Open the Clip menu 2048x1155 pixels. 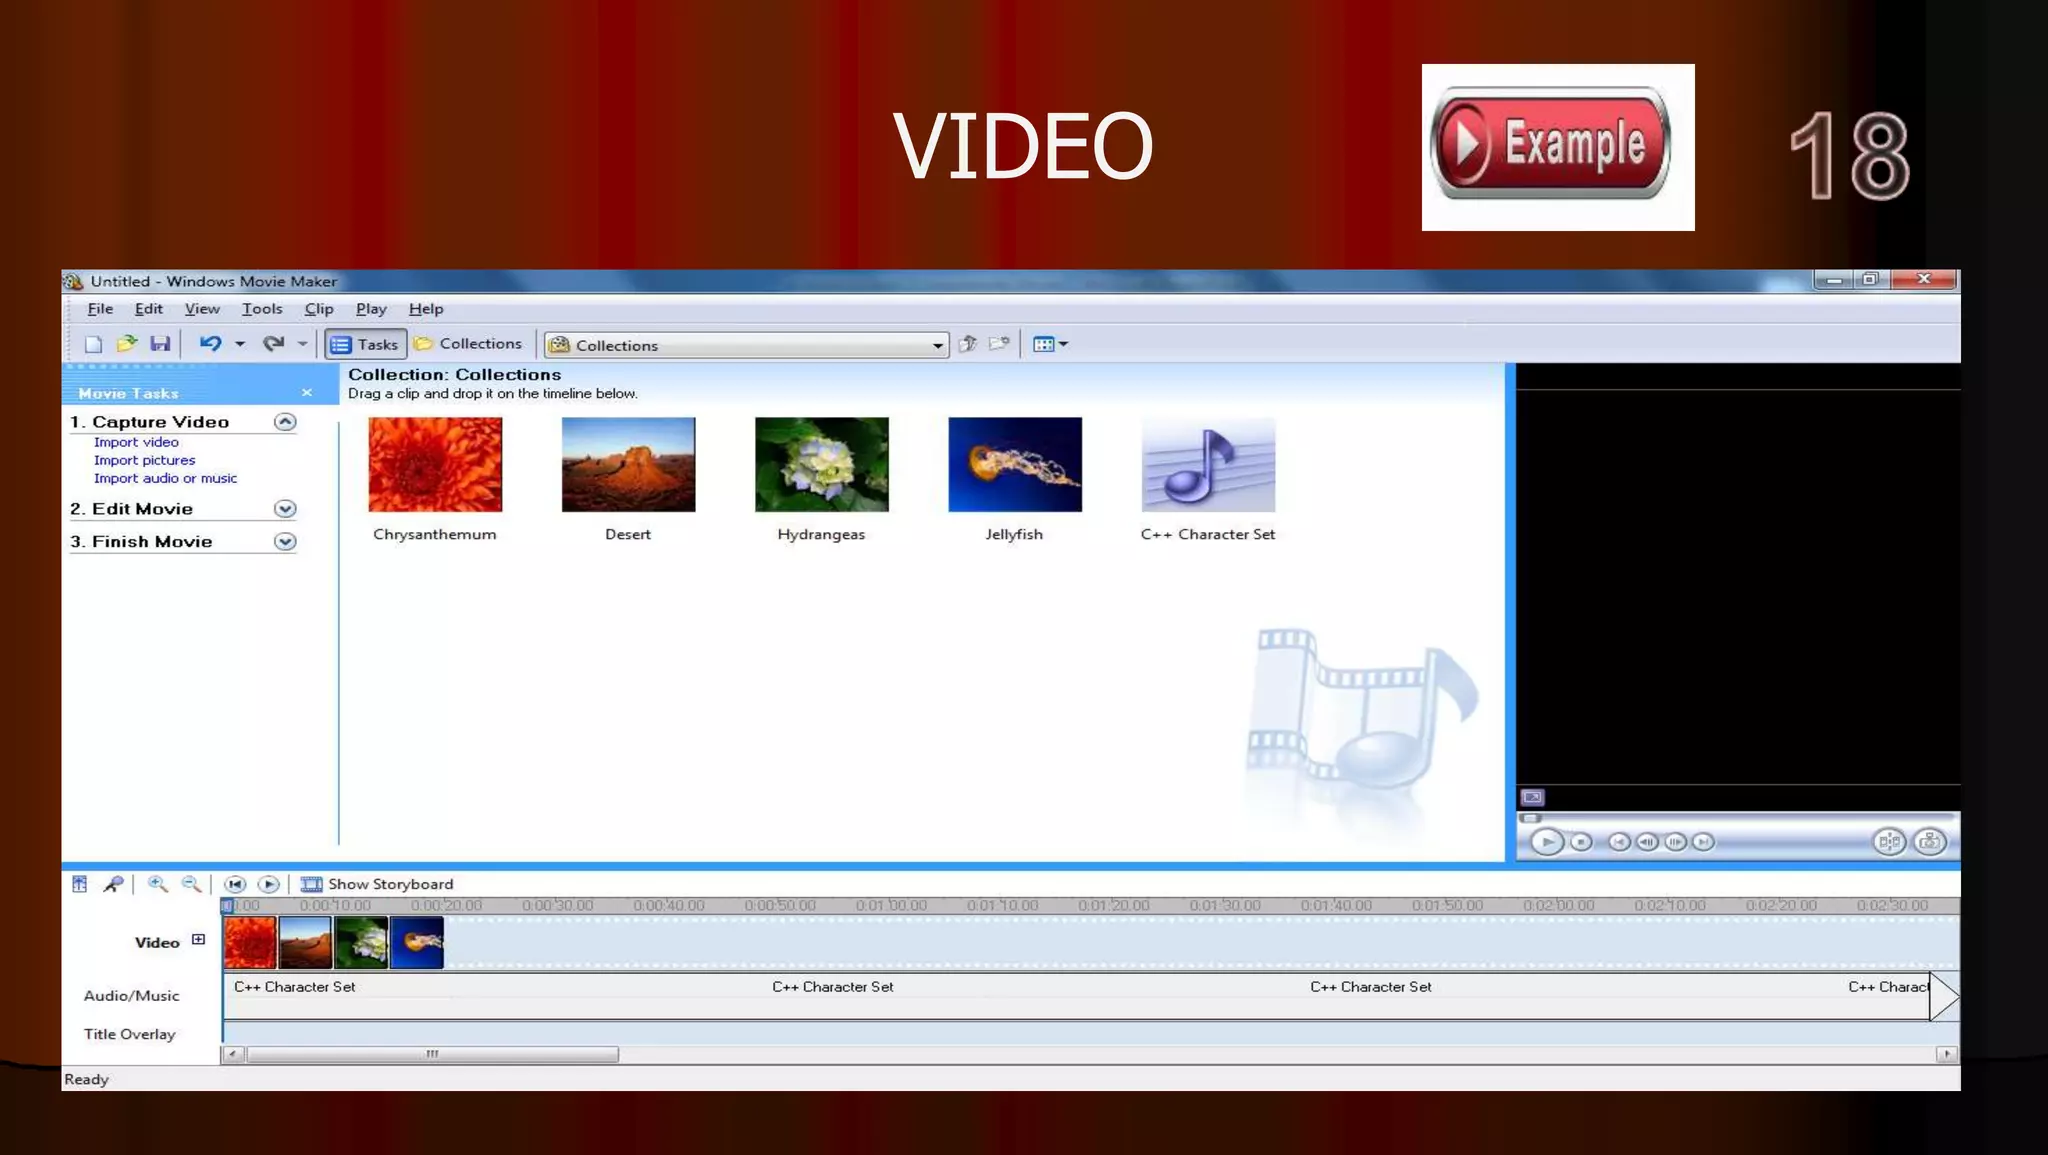pyautogui.click(x=319, y=309)
